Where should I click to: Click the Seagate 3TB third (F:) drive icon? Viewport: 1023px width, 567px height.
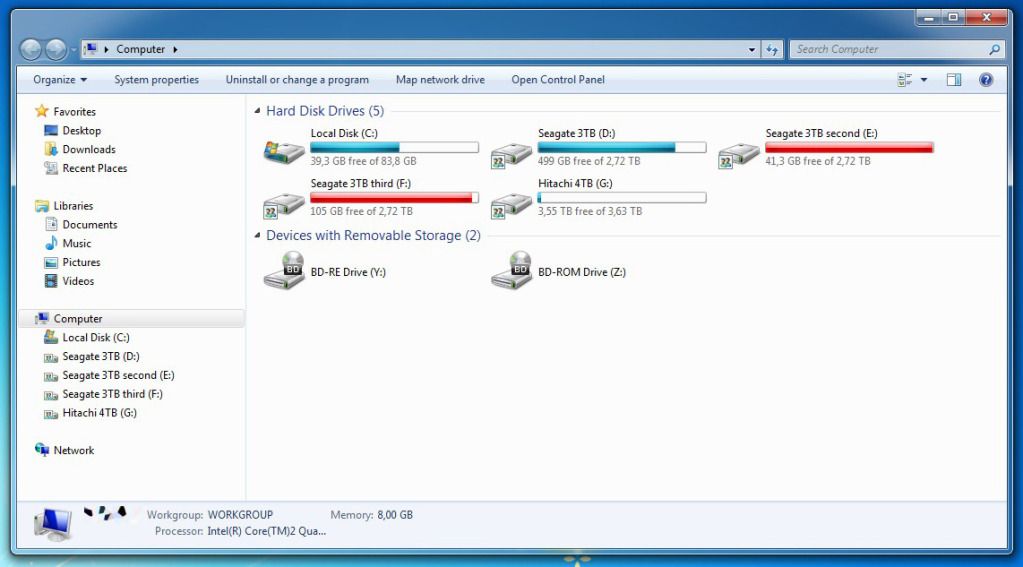[x=284, y=206]
